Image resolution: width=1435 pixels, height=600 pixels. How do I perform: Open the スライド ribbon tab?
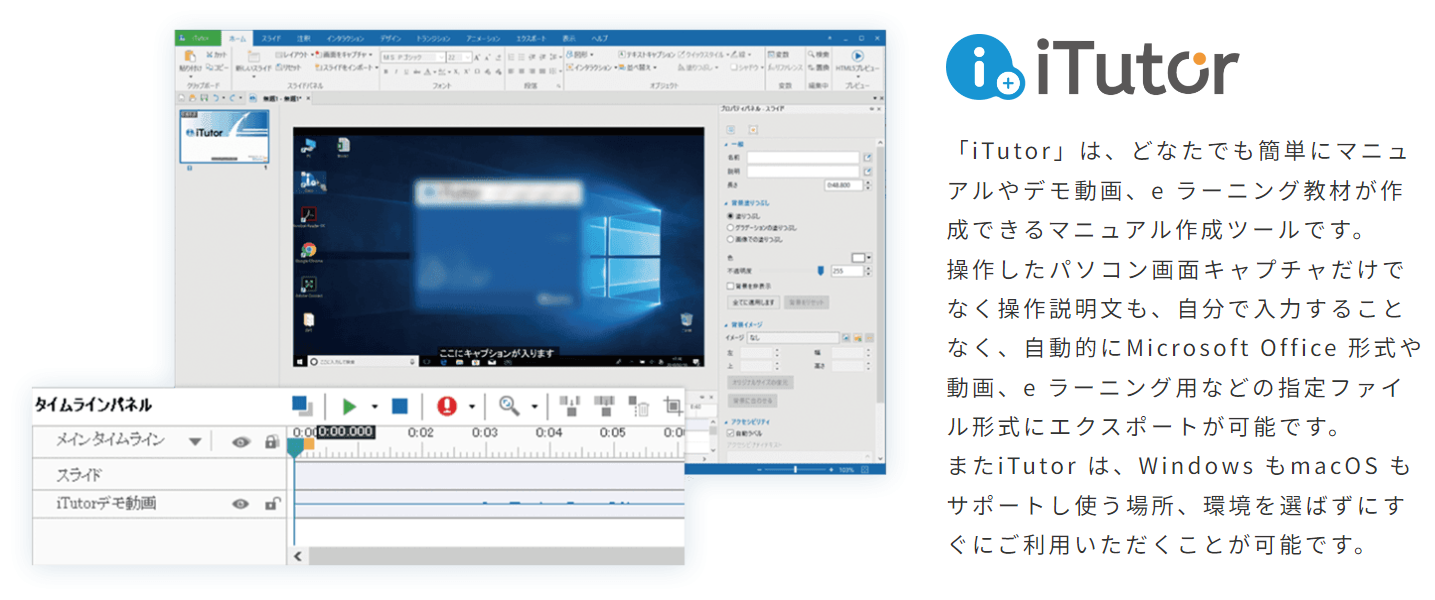click(271, 37)
